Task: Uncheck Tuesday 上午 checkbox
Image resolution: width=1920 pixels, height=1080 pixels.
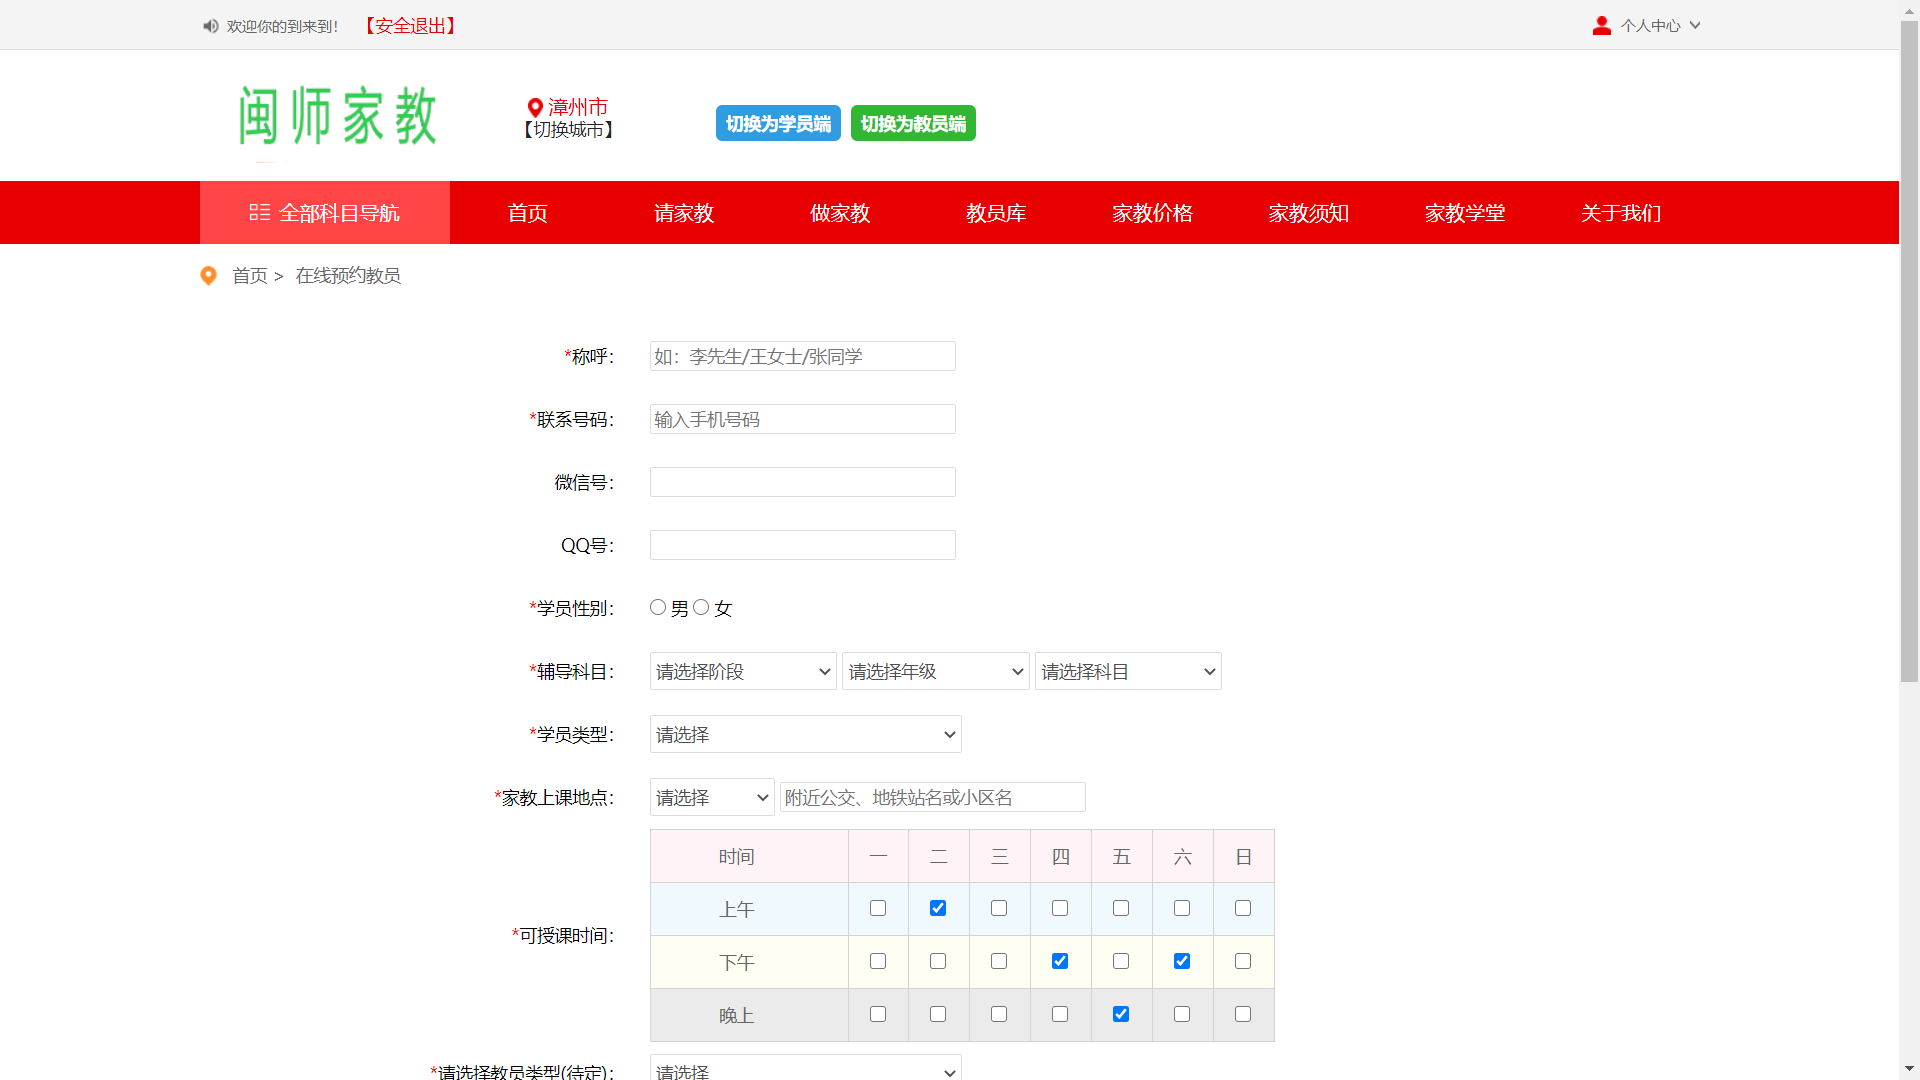Action: [x=938, y=908]
